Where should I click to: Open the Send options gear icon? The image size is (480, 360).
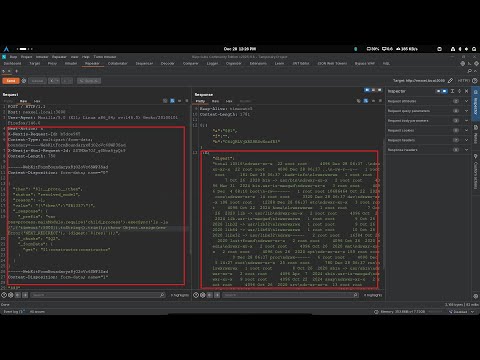click(x=24, y=81)
